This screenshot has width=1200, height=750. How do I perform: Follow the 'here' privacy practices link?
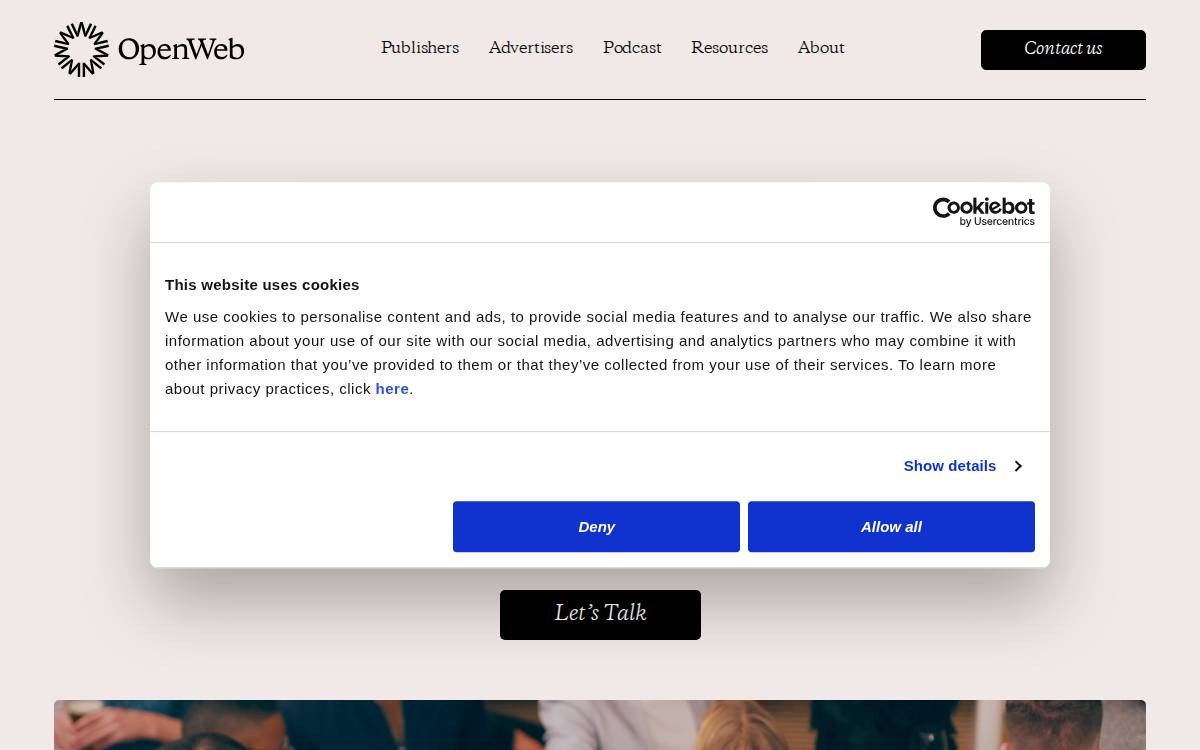pyautogui.click(x=392, y=389)
